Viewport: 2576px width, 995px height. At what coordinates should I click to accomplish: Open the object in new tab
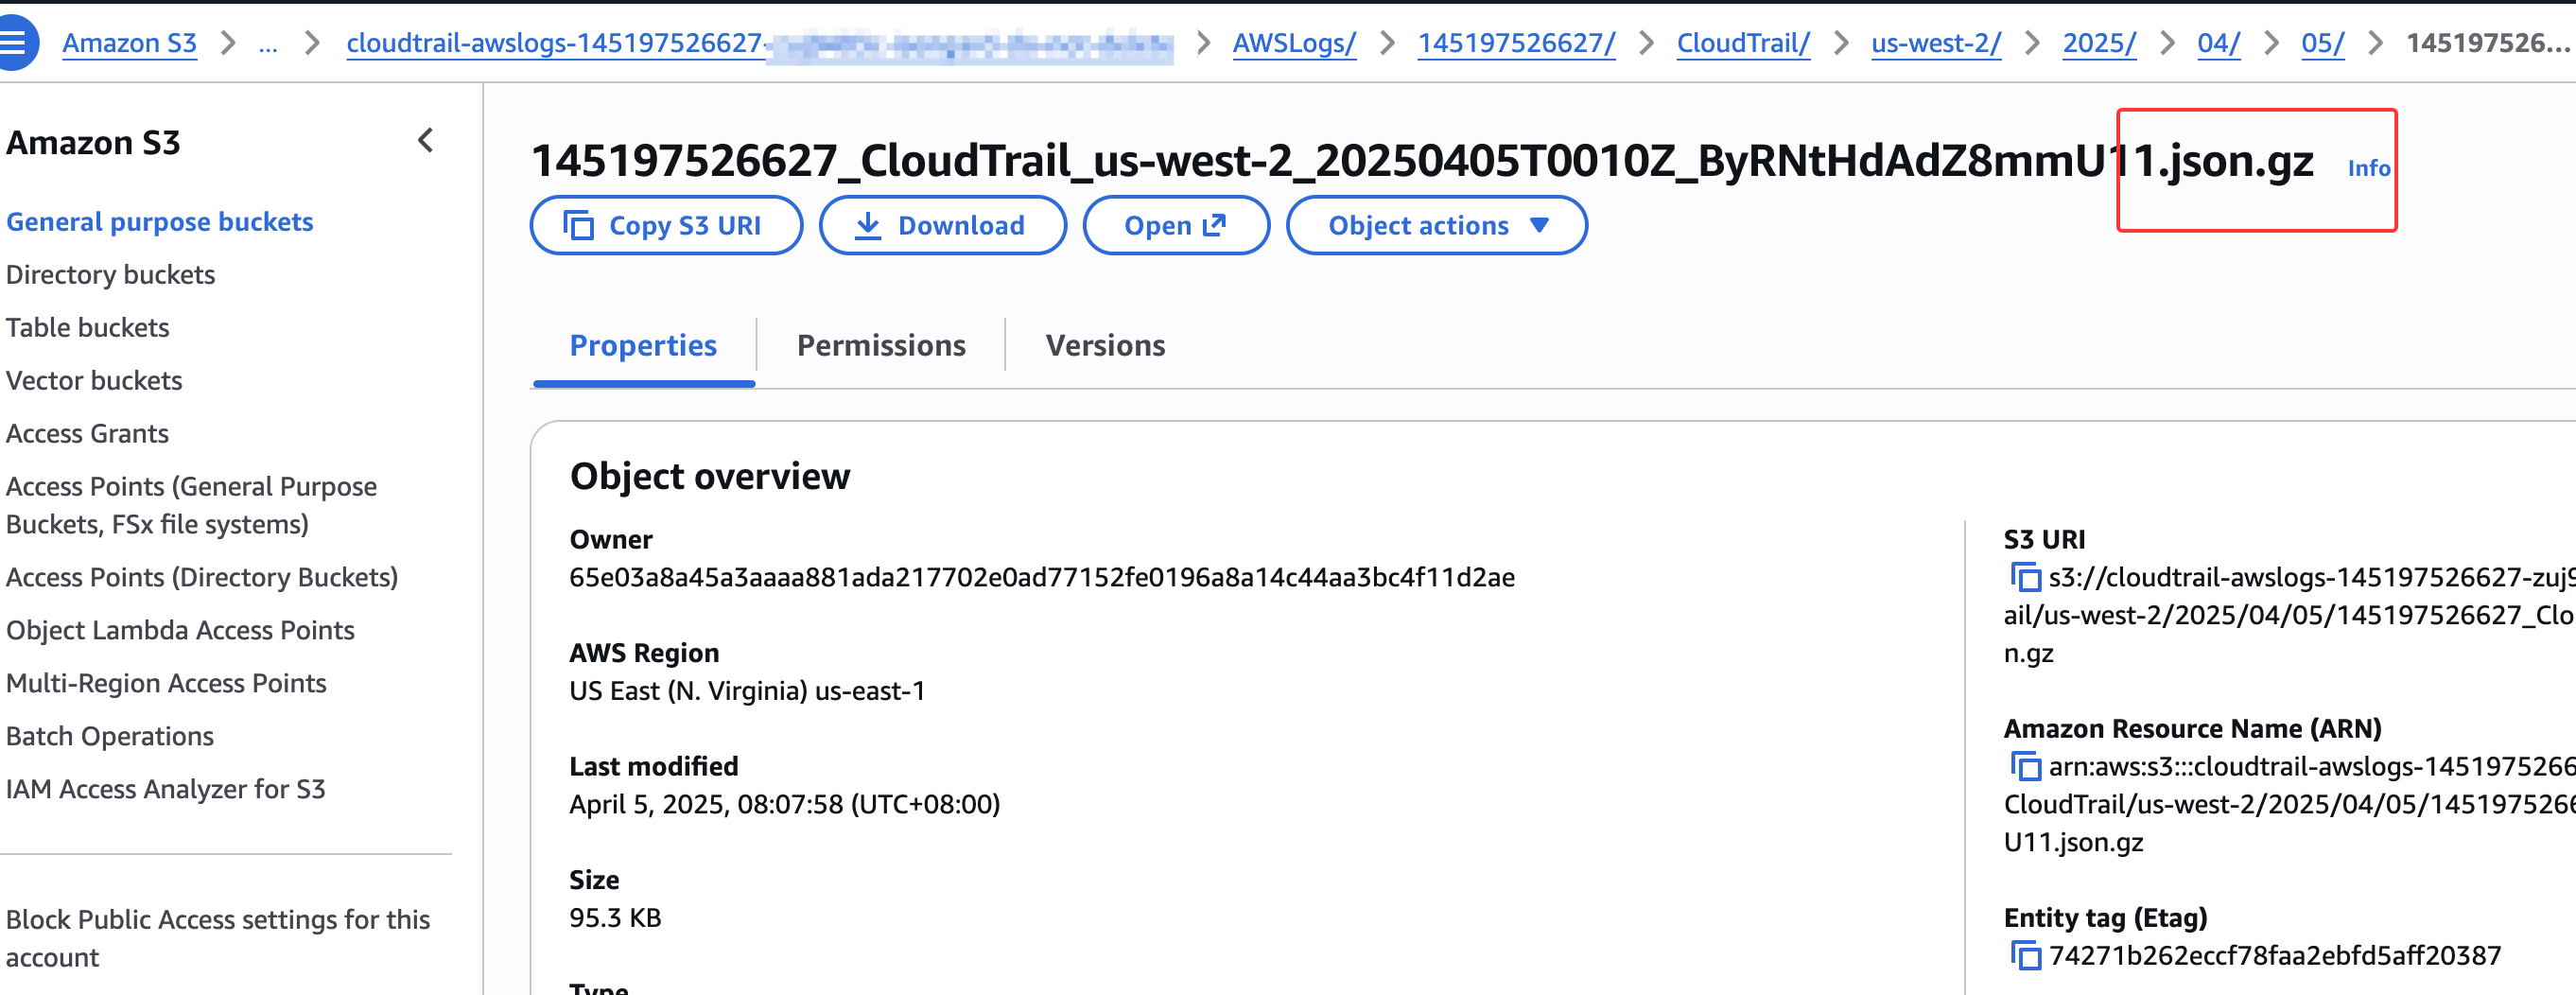pos(1175,226)
